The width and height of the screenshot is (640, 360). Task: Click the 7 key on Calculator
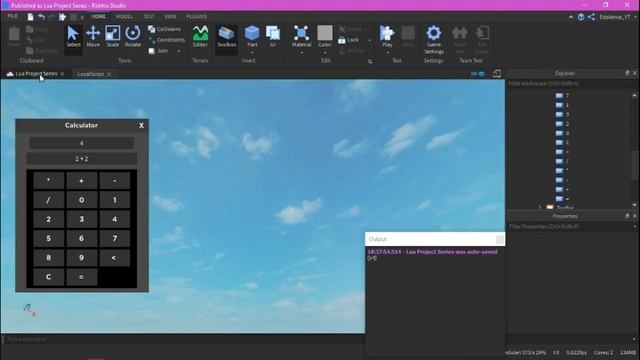pos(115,238)
